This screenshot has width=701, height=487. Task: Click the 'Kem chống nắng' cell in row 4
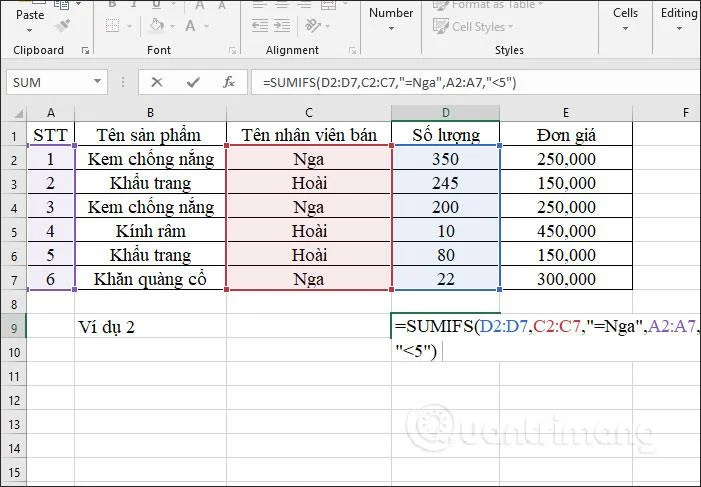(150, 206)
